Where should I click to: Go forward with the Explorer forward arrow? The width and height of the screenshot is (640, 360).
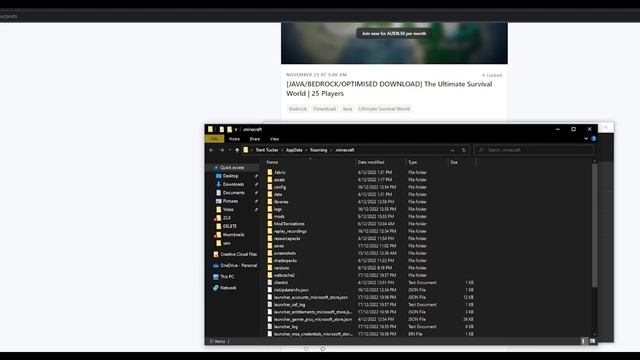tap(222, 150)
